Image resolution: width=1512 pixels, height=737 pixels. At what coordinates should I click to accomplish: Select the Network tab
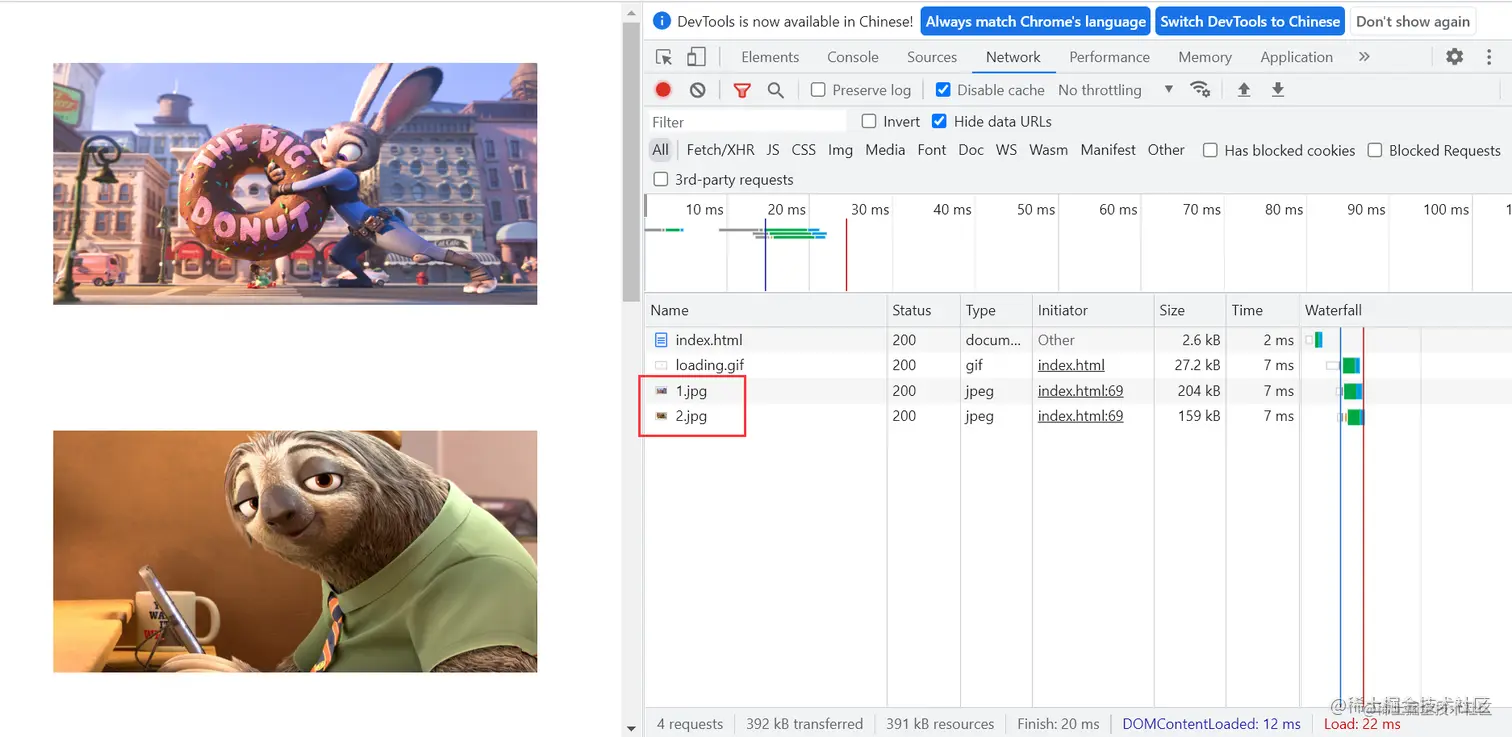pos(1013,57)
